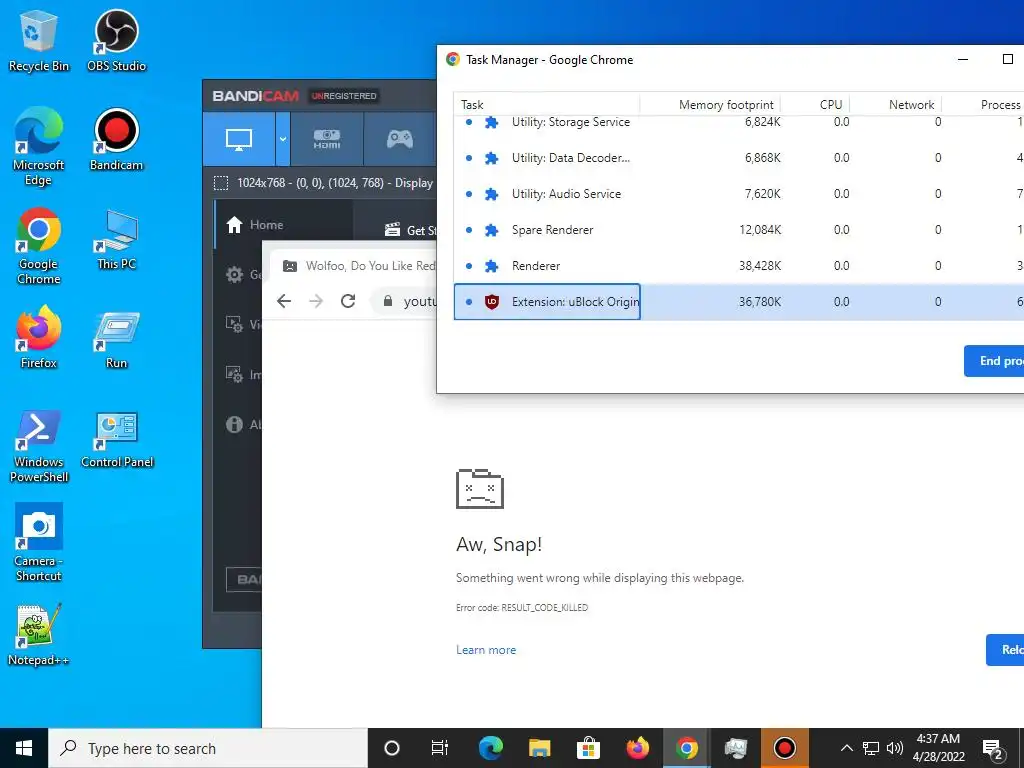Image resolution: width=1024 pixels, height=768 pixels.
Task: Go forward in the Chrome browser
Action: click(x=316, y=301)
